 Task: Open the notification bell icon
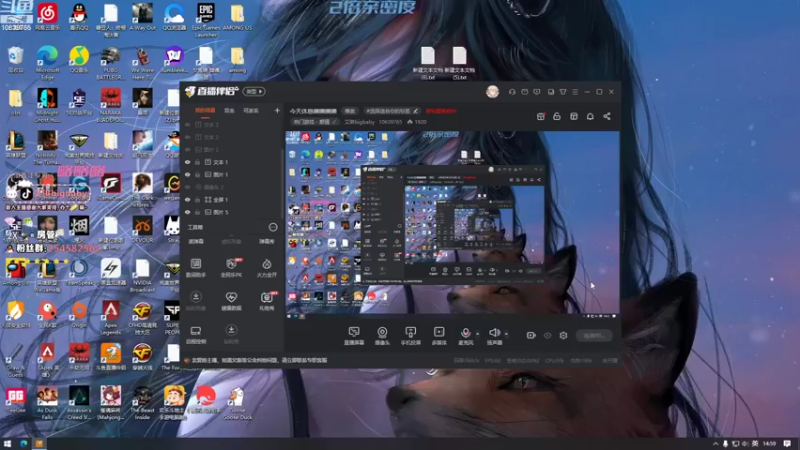(x=590, y=116)
